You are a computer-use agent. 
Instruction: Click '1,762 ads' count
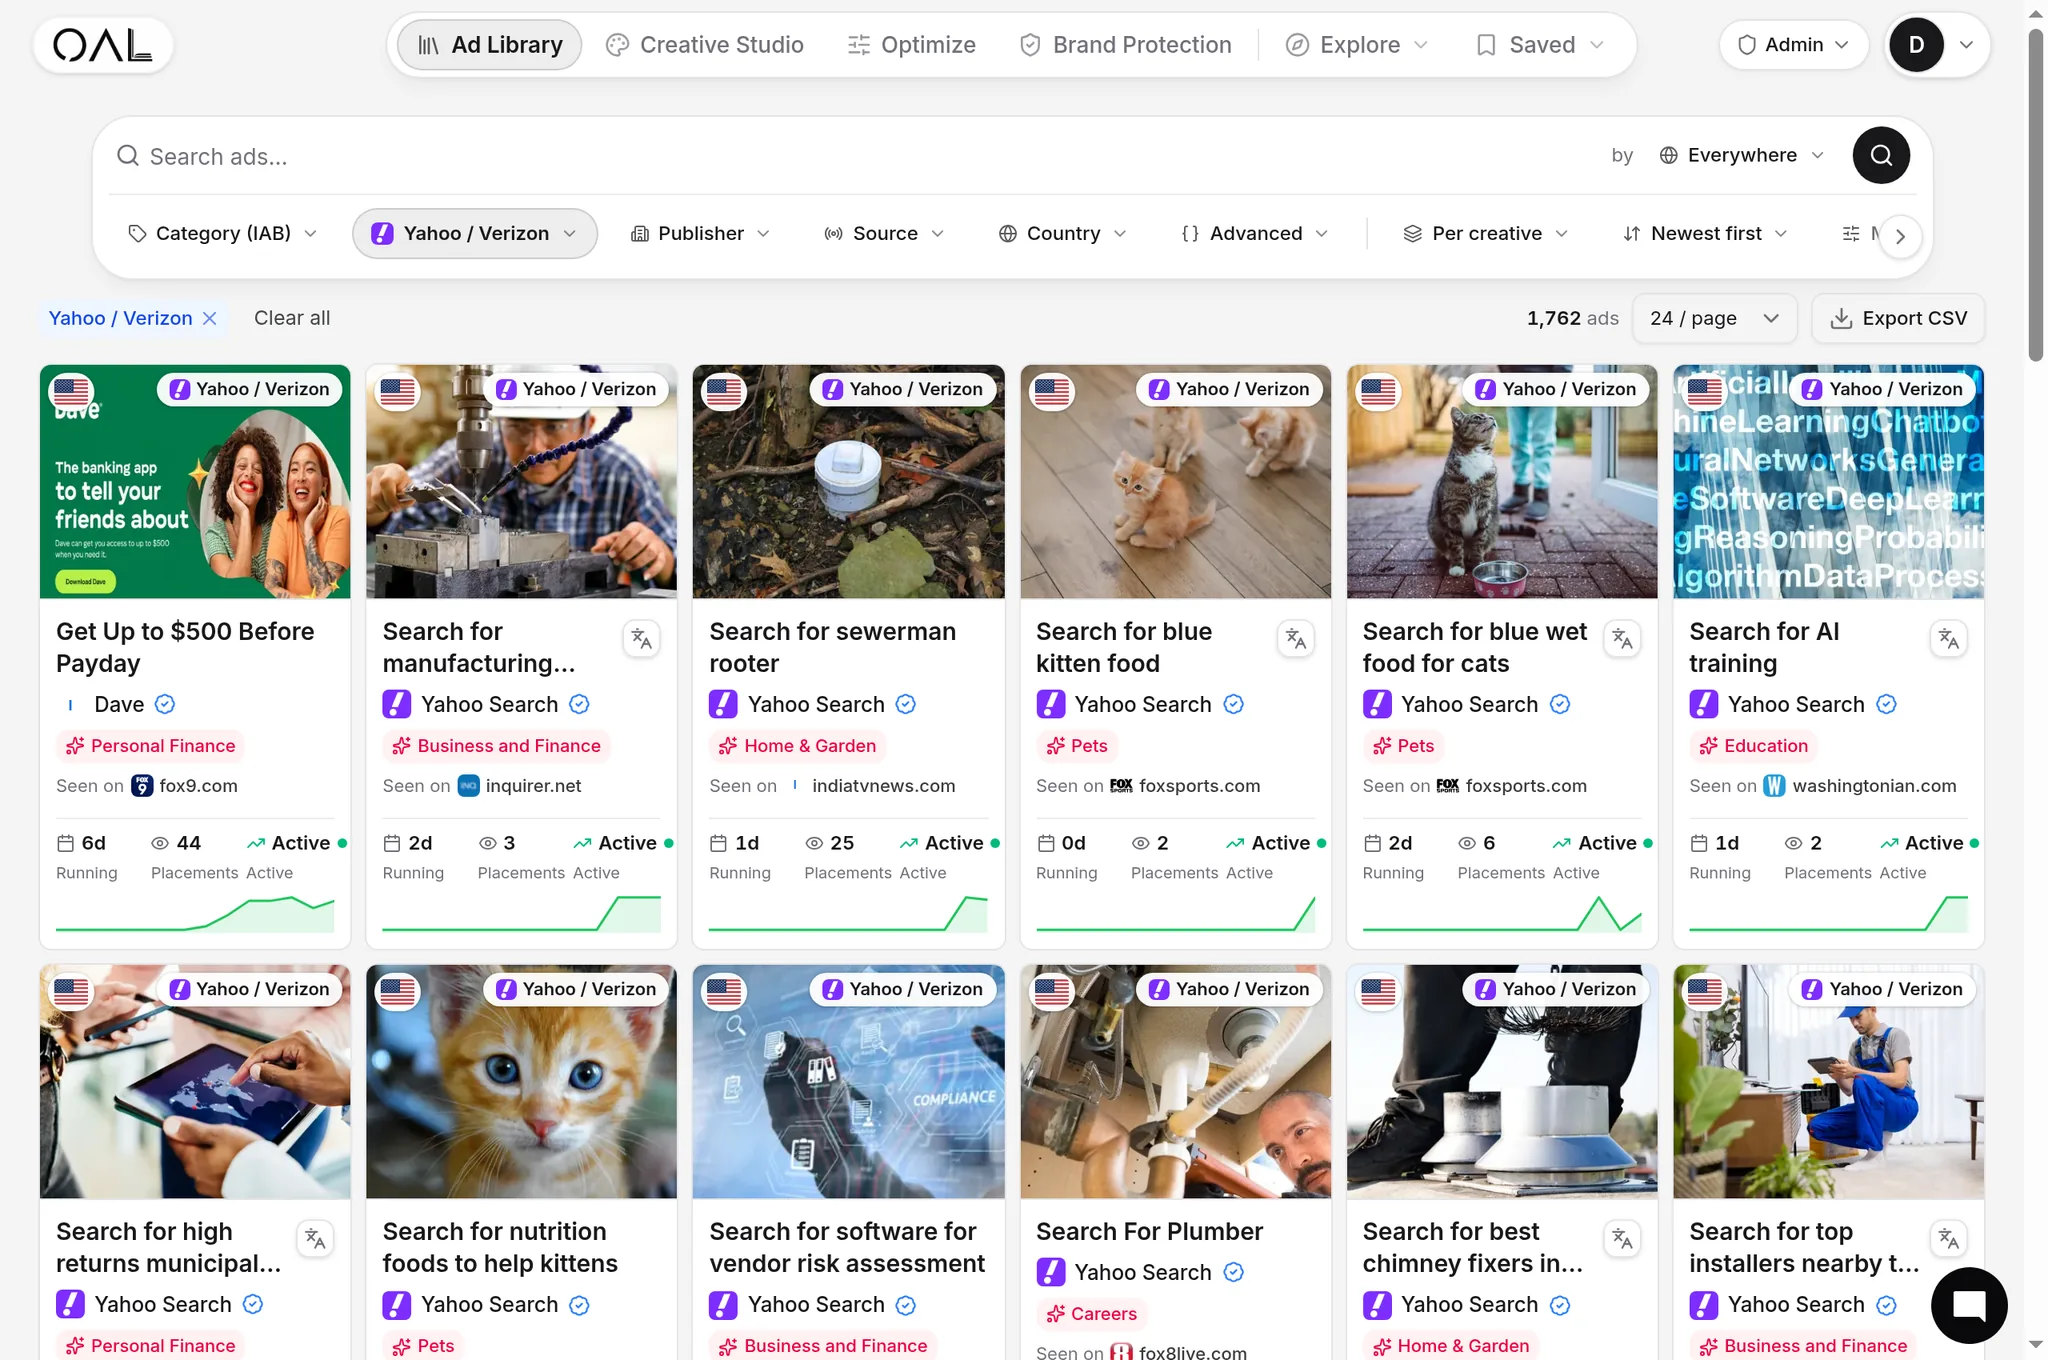1572,318
